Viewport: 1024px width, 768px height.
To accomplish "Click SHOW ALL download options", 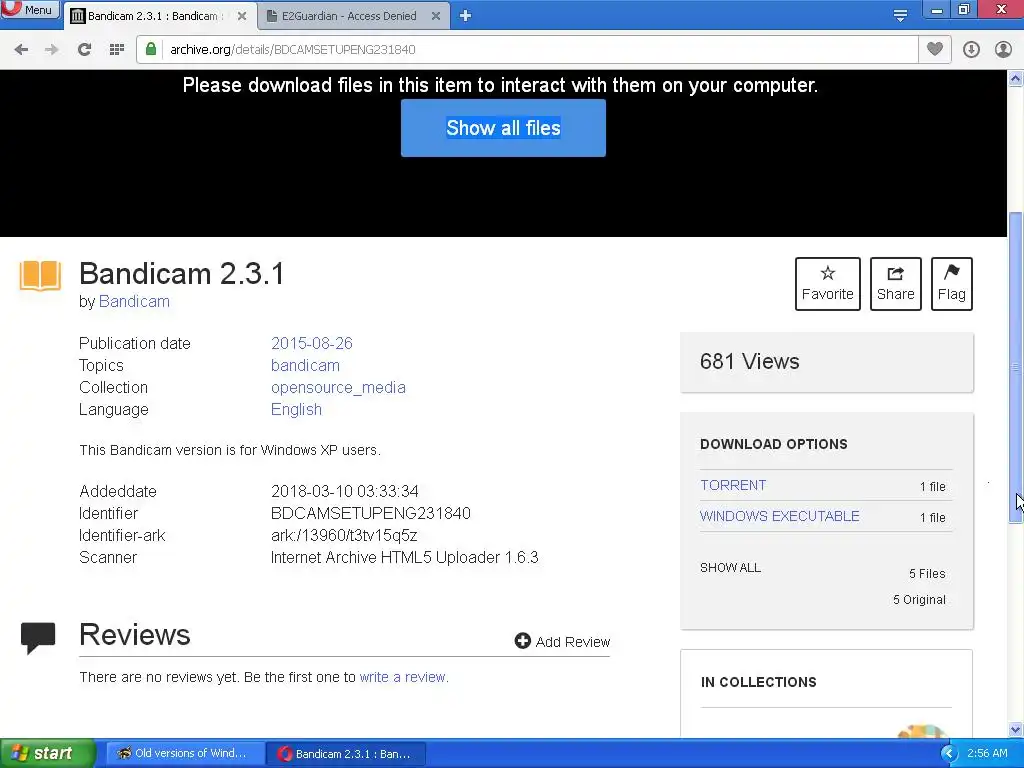I will tap(730, 568).
